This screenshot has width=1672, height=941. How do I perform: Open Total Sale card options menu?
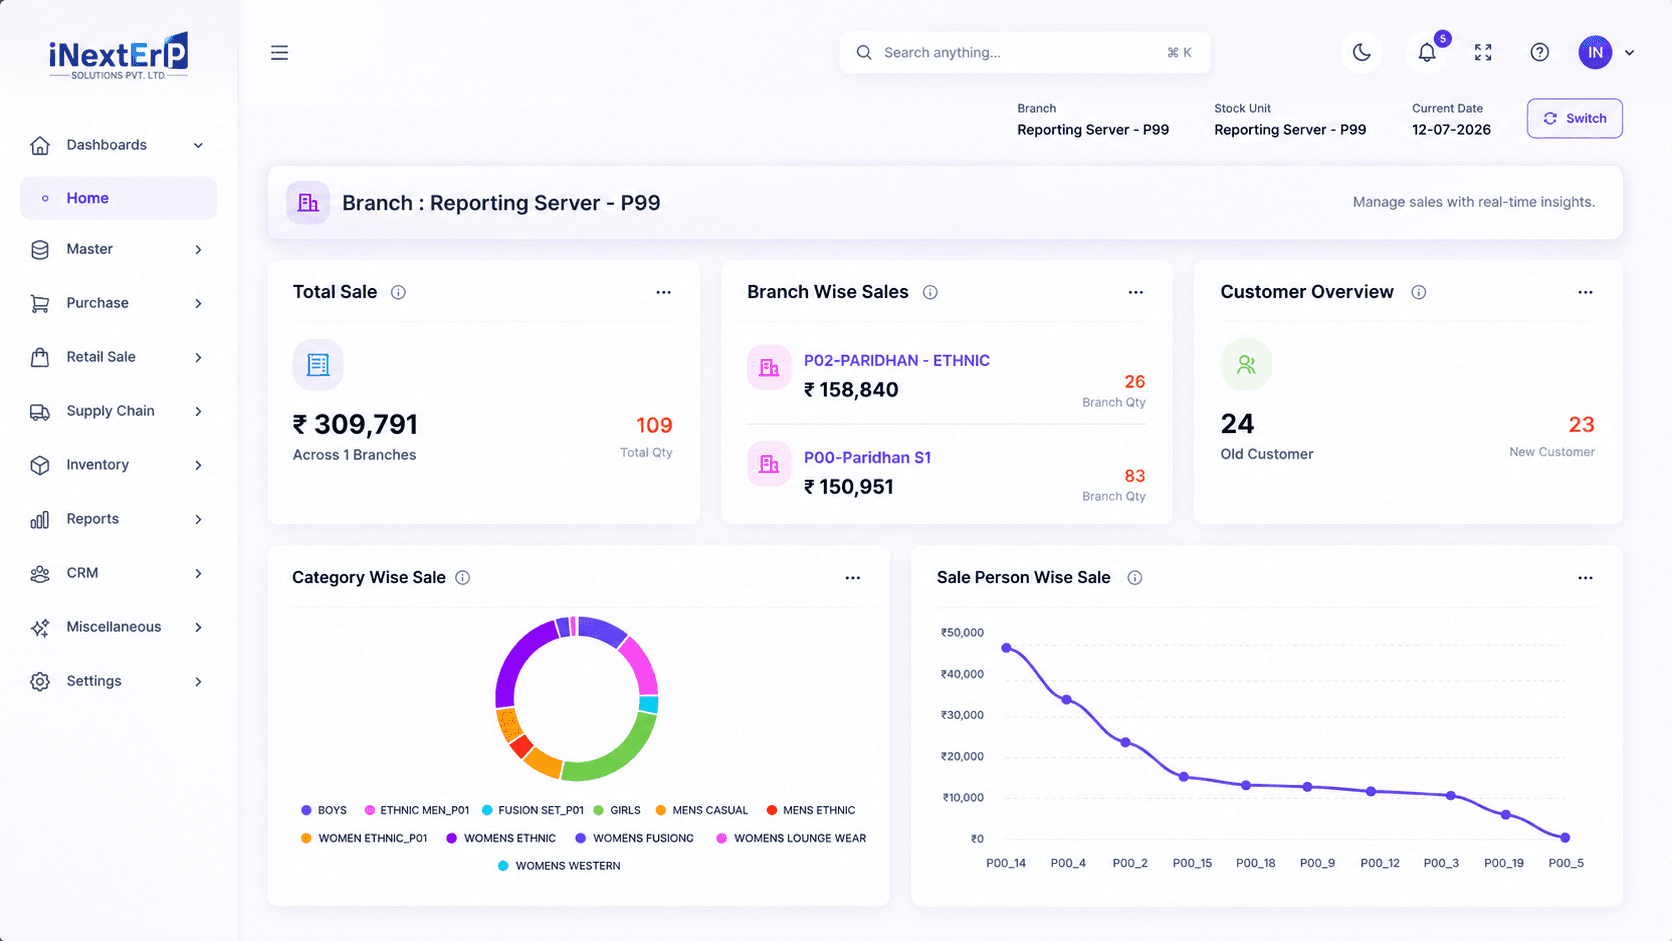663,292
